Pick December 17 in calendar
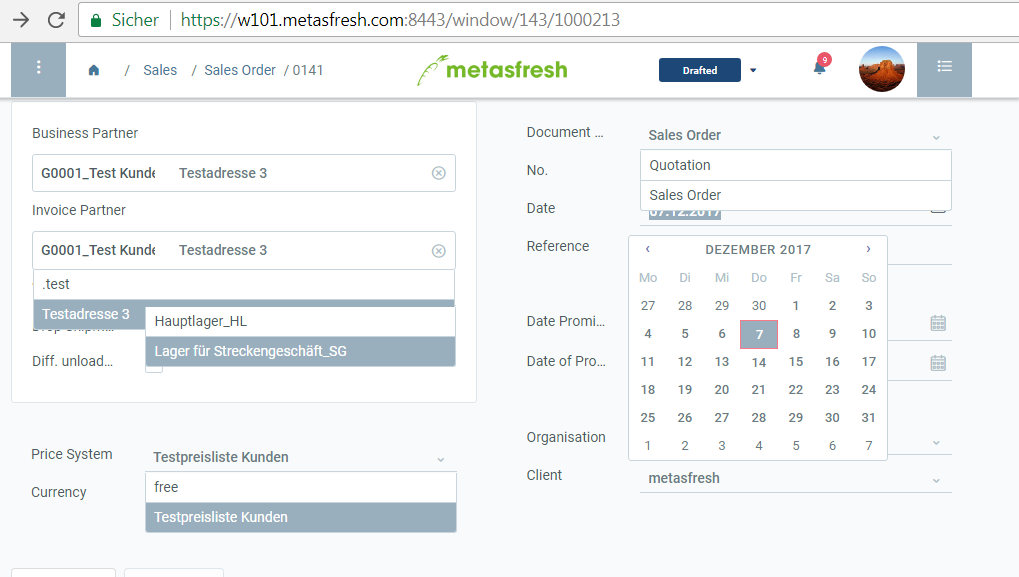This screenshot has height=577, width=1019. [x=869, y=362]
